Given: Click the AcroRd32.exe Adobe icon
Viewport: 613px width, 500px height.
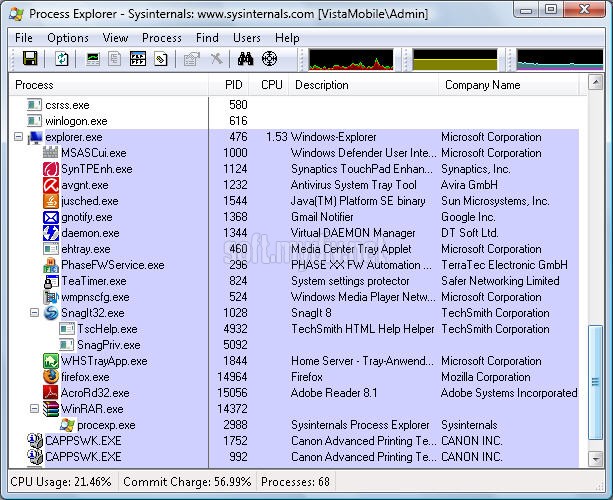Looking at the screenshot, I should [x=51, y=393].
